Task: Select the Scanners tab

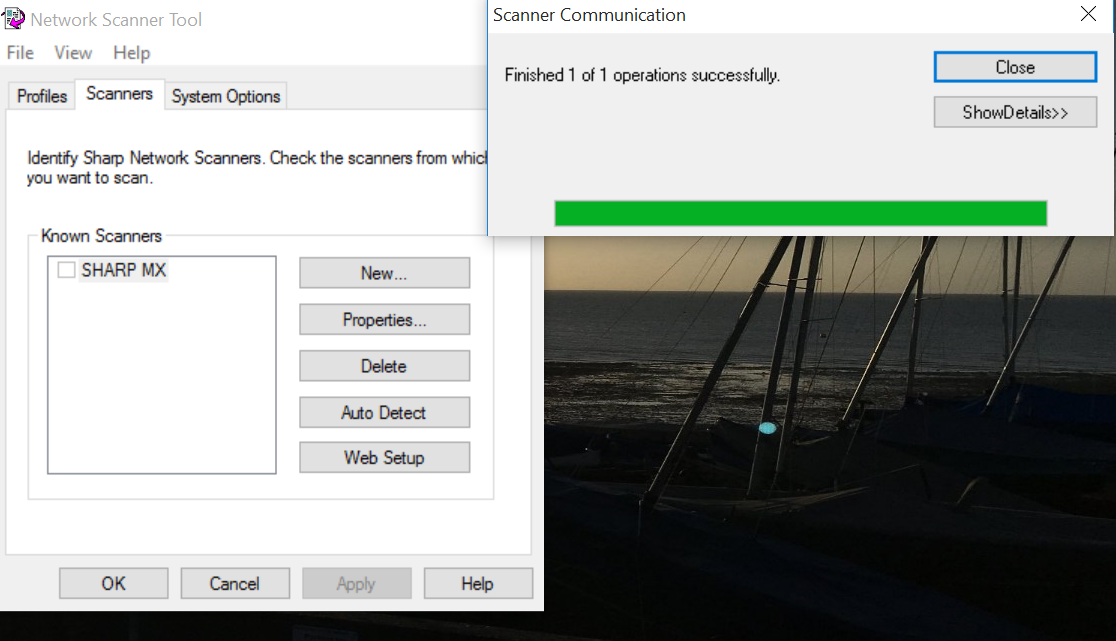Action: click(x=119, y=93)
